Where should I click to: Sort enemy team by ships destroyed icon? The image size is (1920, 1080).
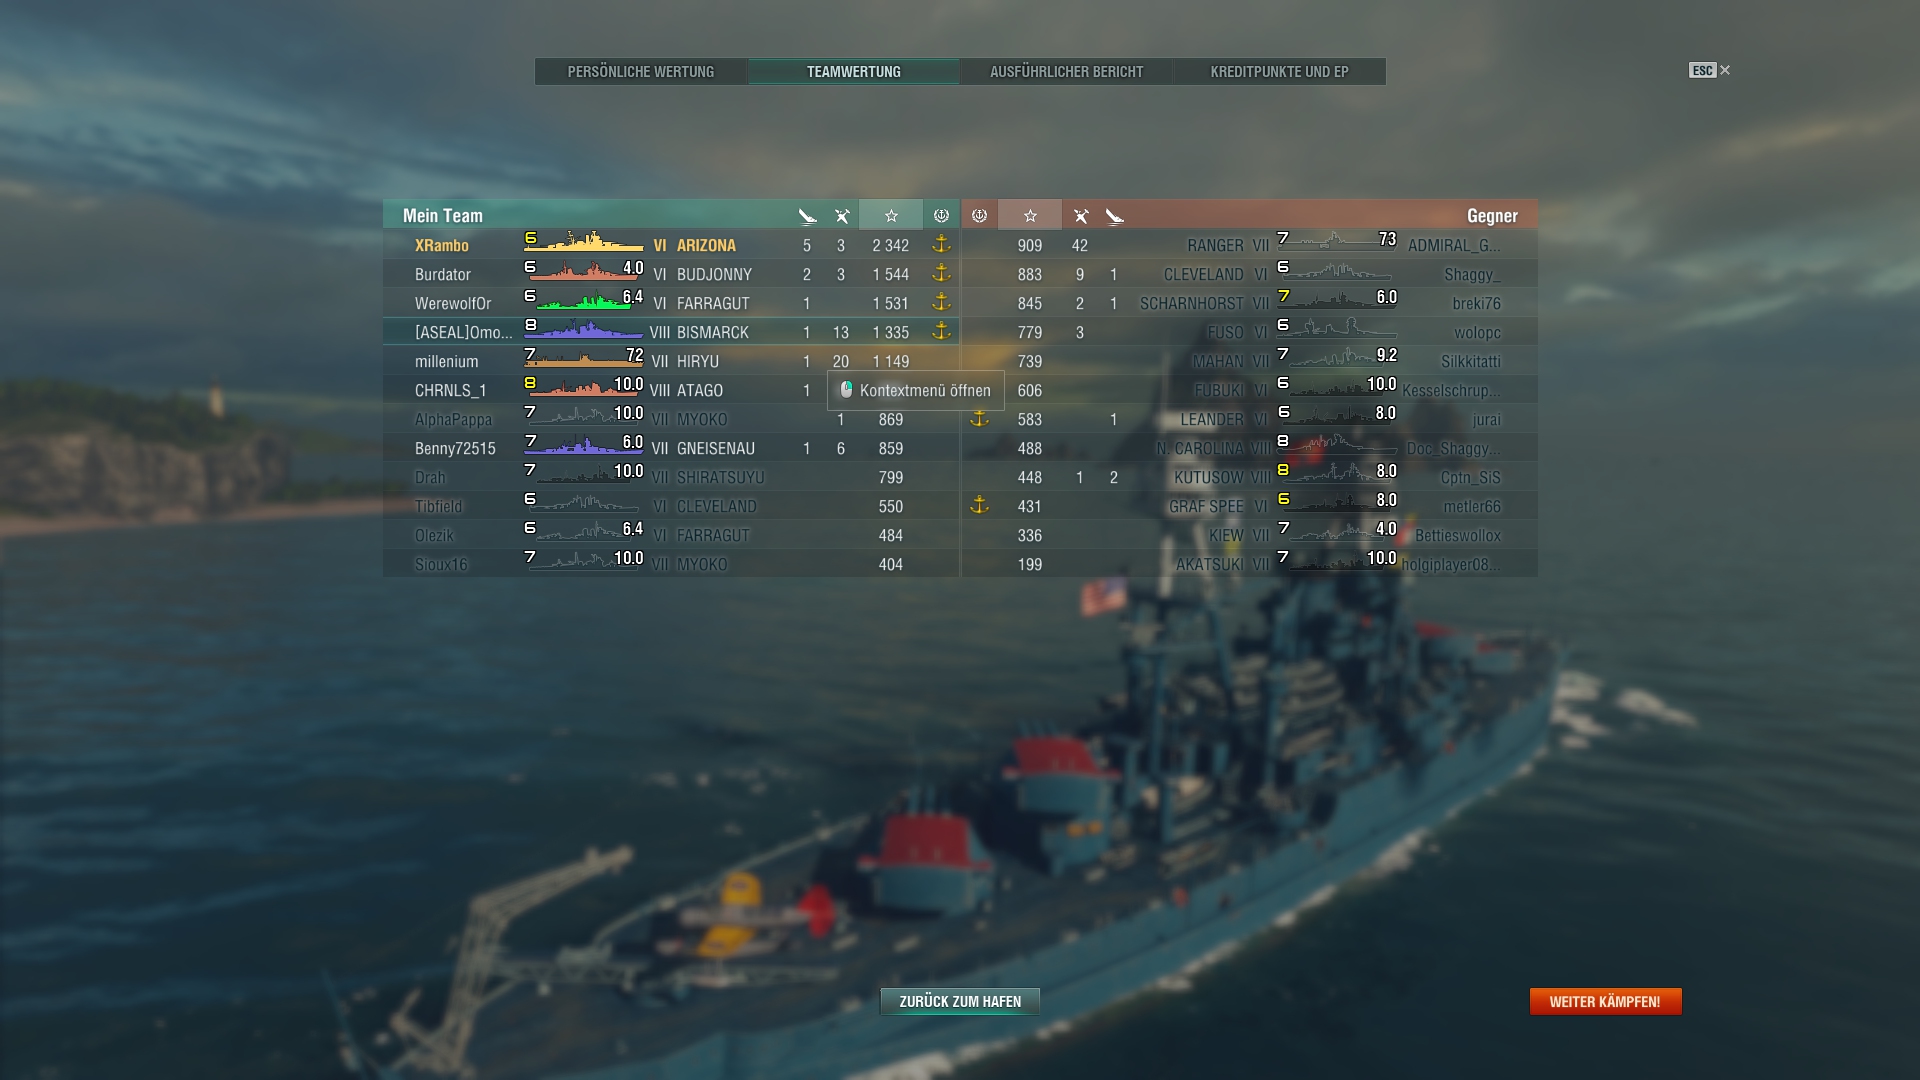pyautogui.click(x=1114, y=216)
